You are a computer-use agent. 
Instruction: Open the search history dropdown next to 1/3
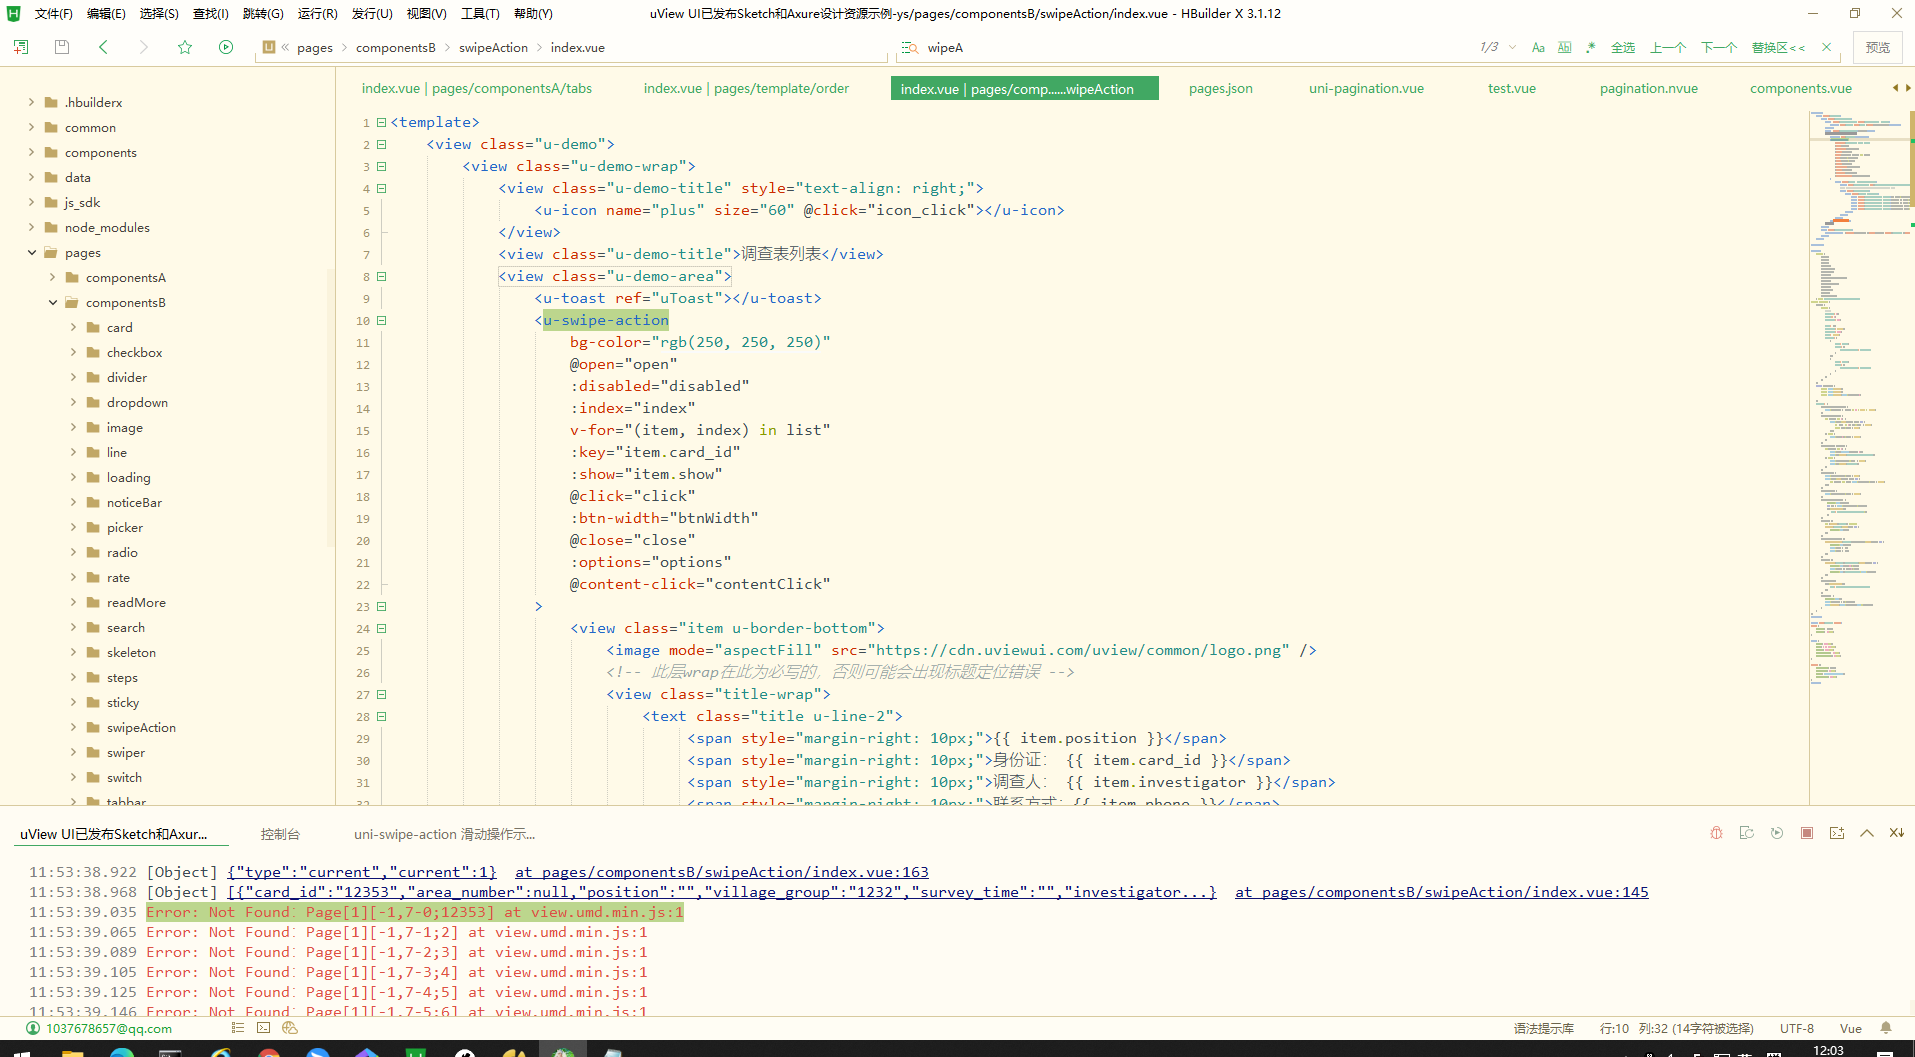[1512, 47]
